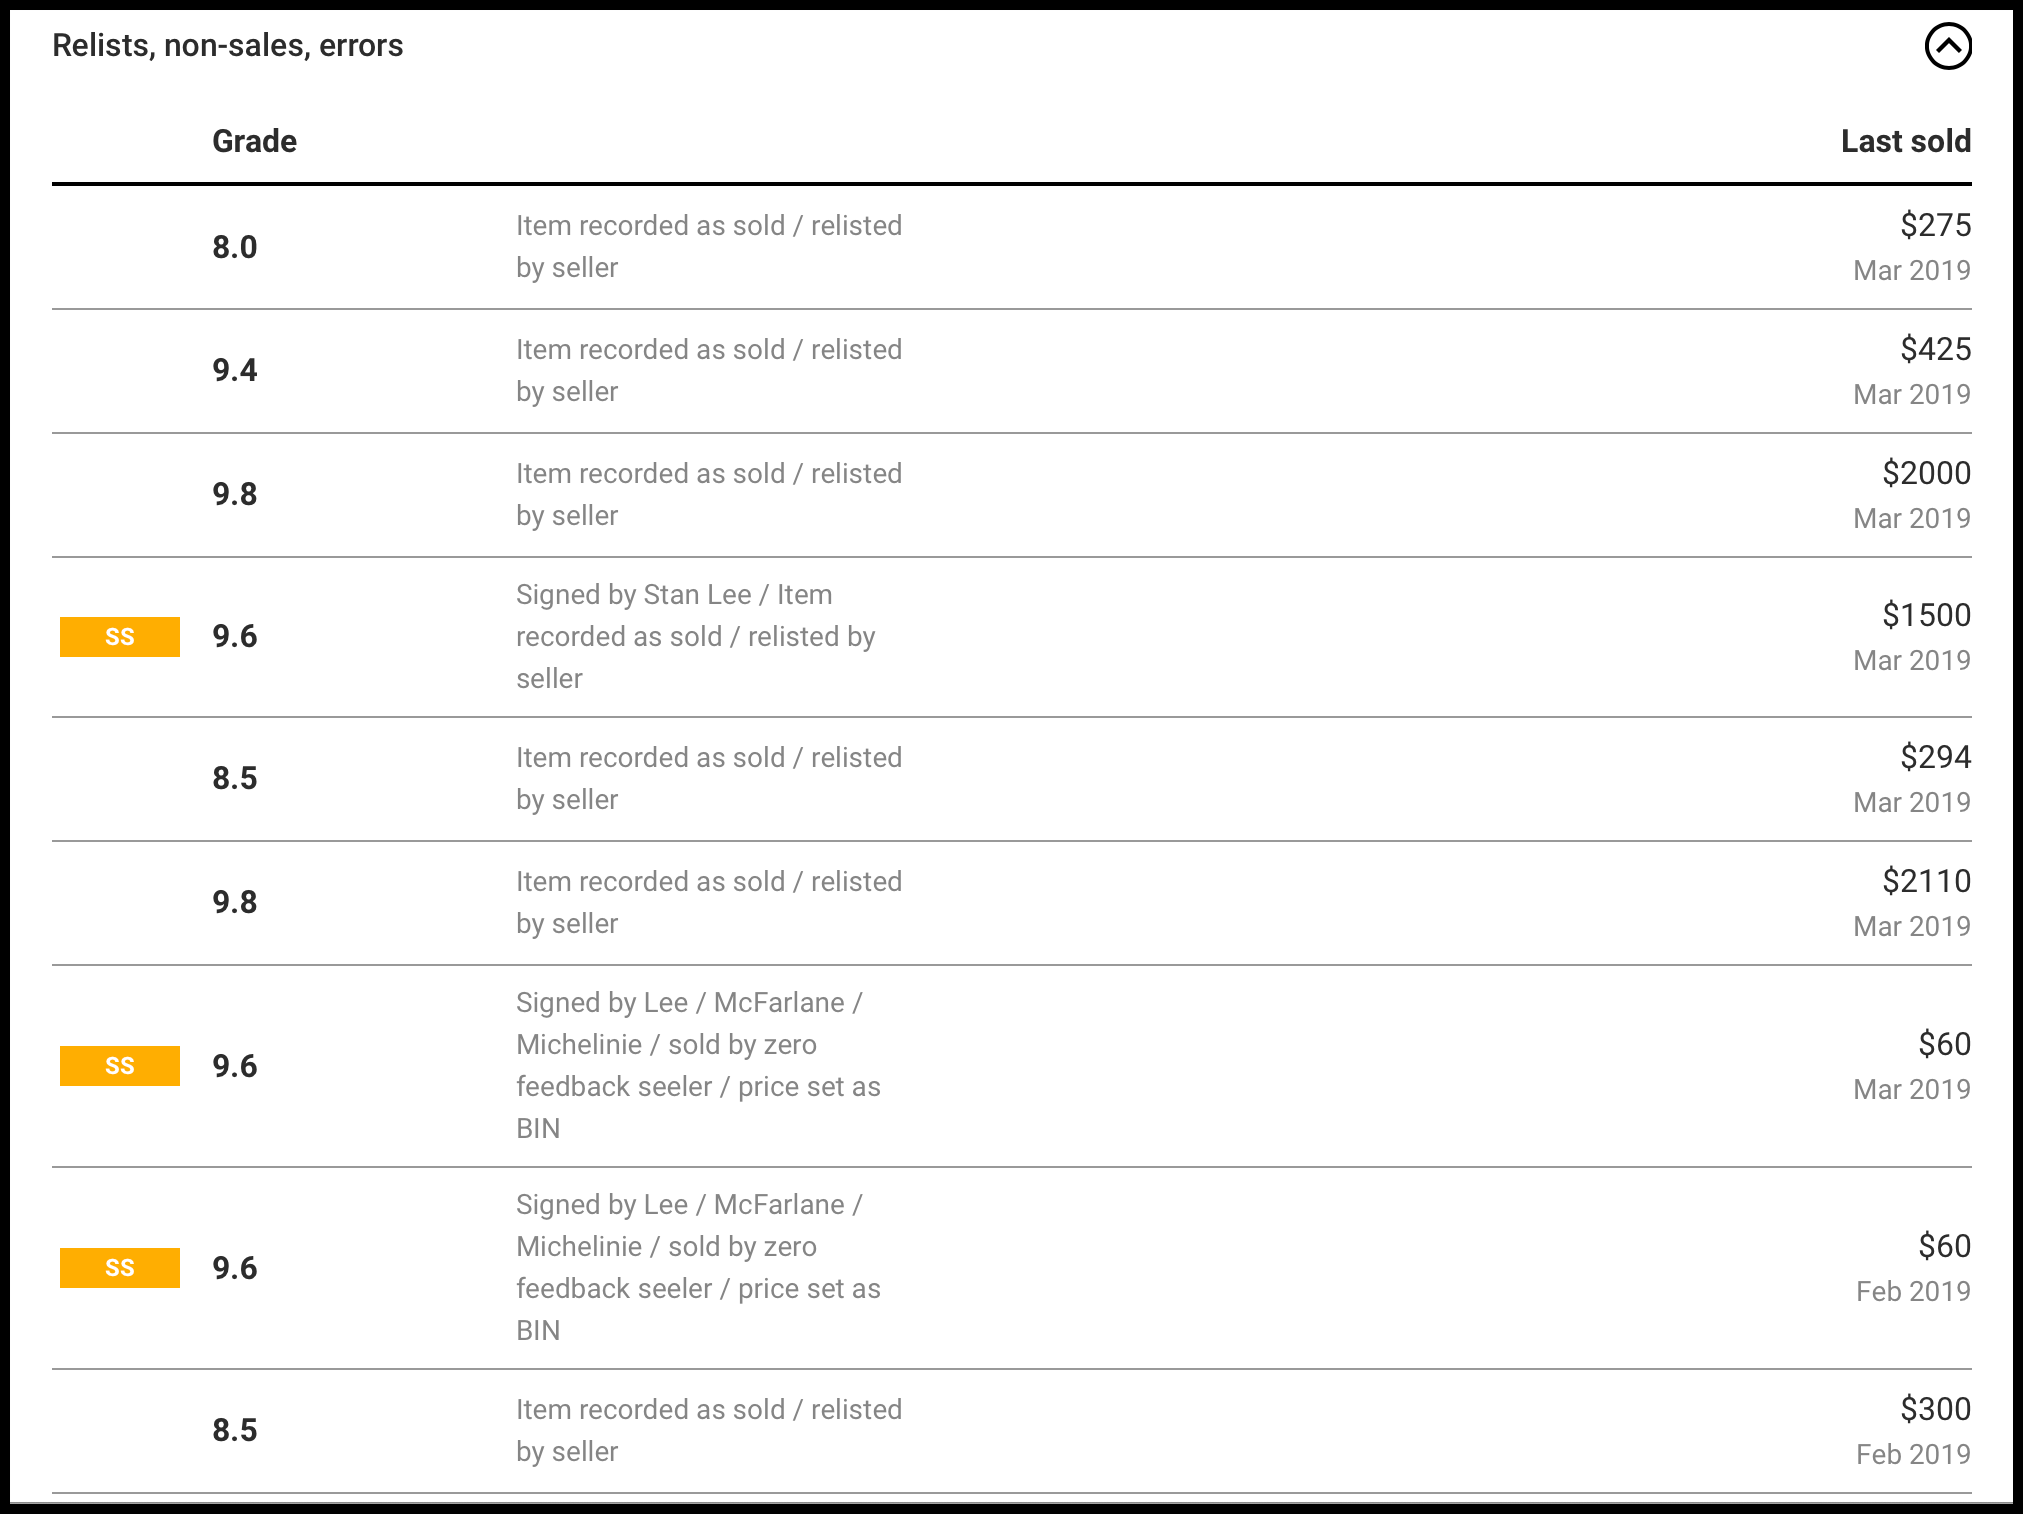Image resolution: width=2023 pixels, height=1514 pixels.
Task: Select the $2110 sale price entry
Action: click(x=1926, y=881)
